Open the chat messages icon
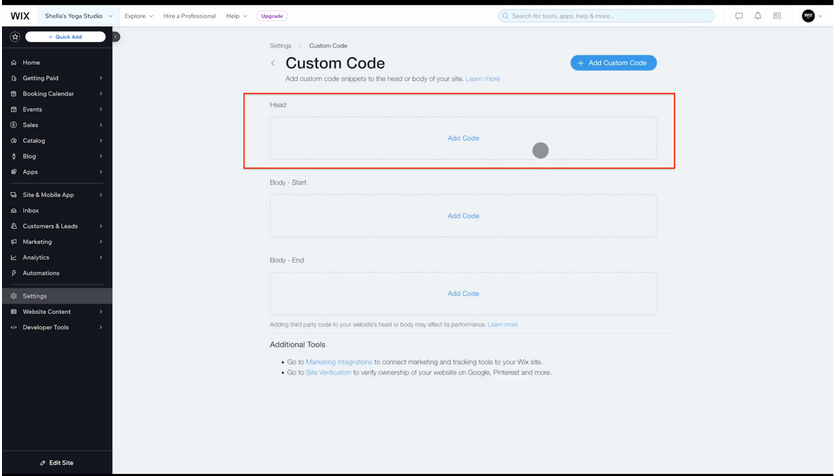Screen dimensions: 835x476 pyautogui.click(x=739, y=16)
